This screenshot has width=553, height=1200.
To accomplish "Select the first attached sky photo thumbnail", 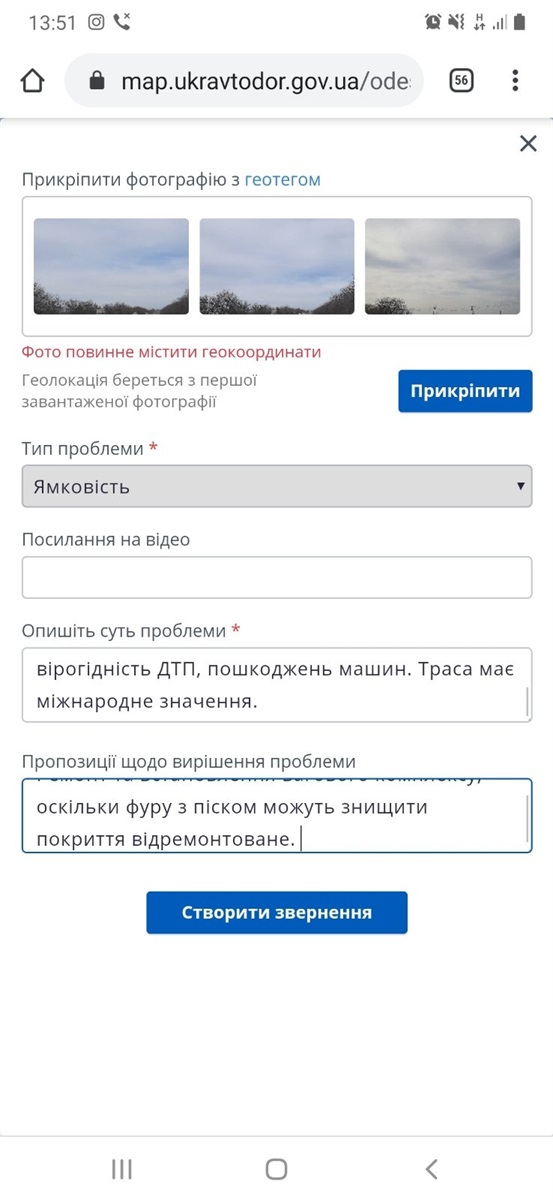I will [111, 266].
